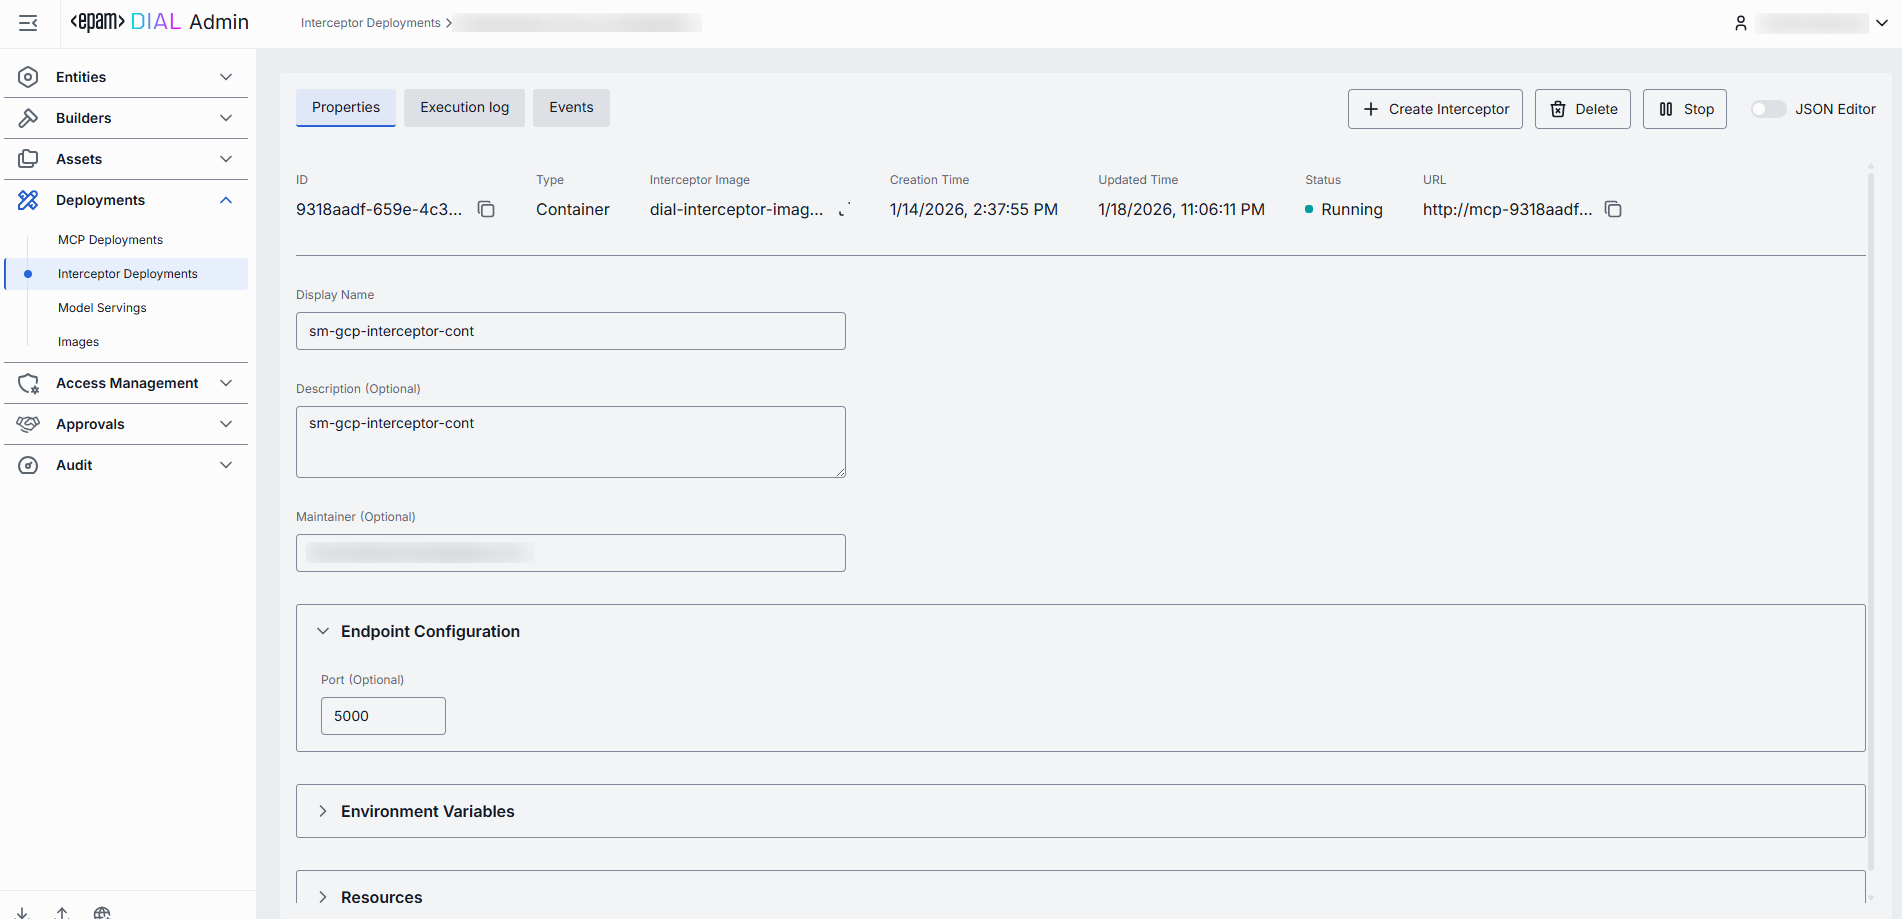The image size is (1902, 919).
Task: Click the Approvals handshake icon
Action: 28,424
